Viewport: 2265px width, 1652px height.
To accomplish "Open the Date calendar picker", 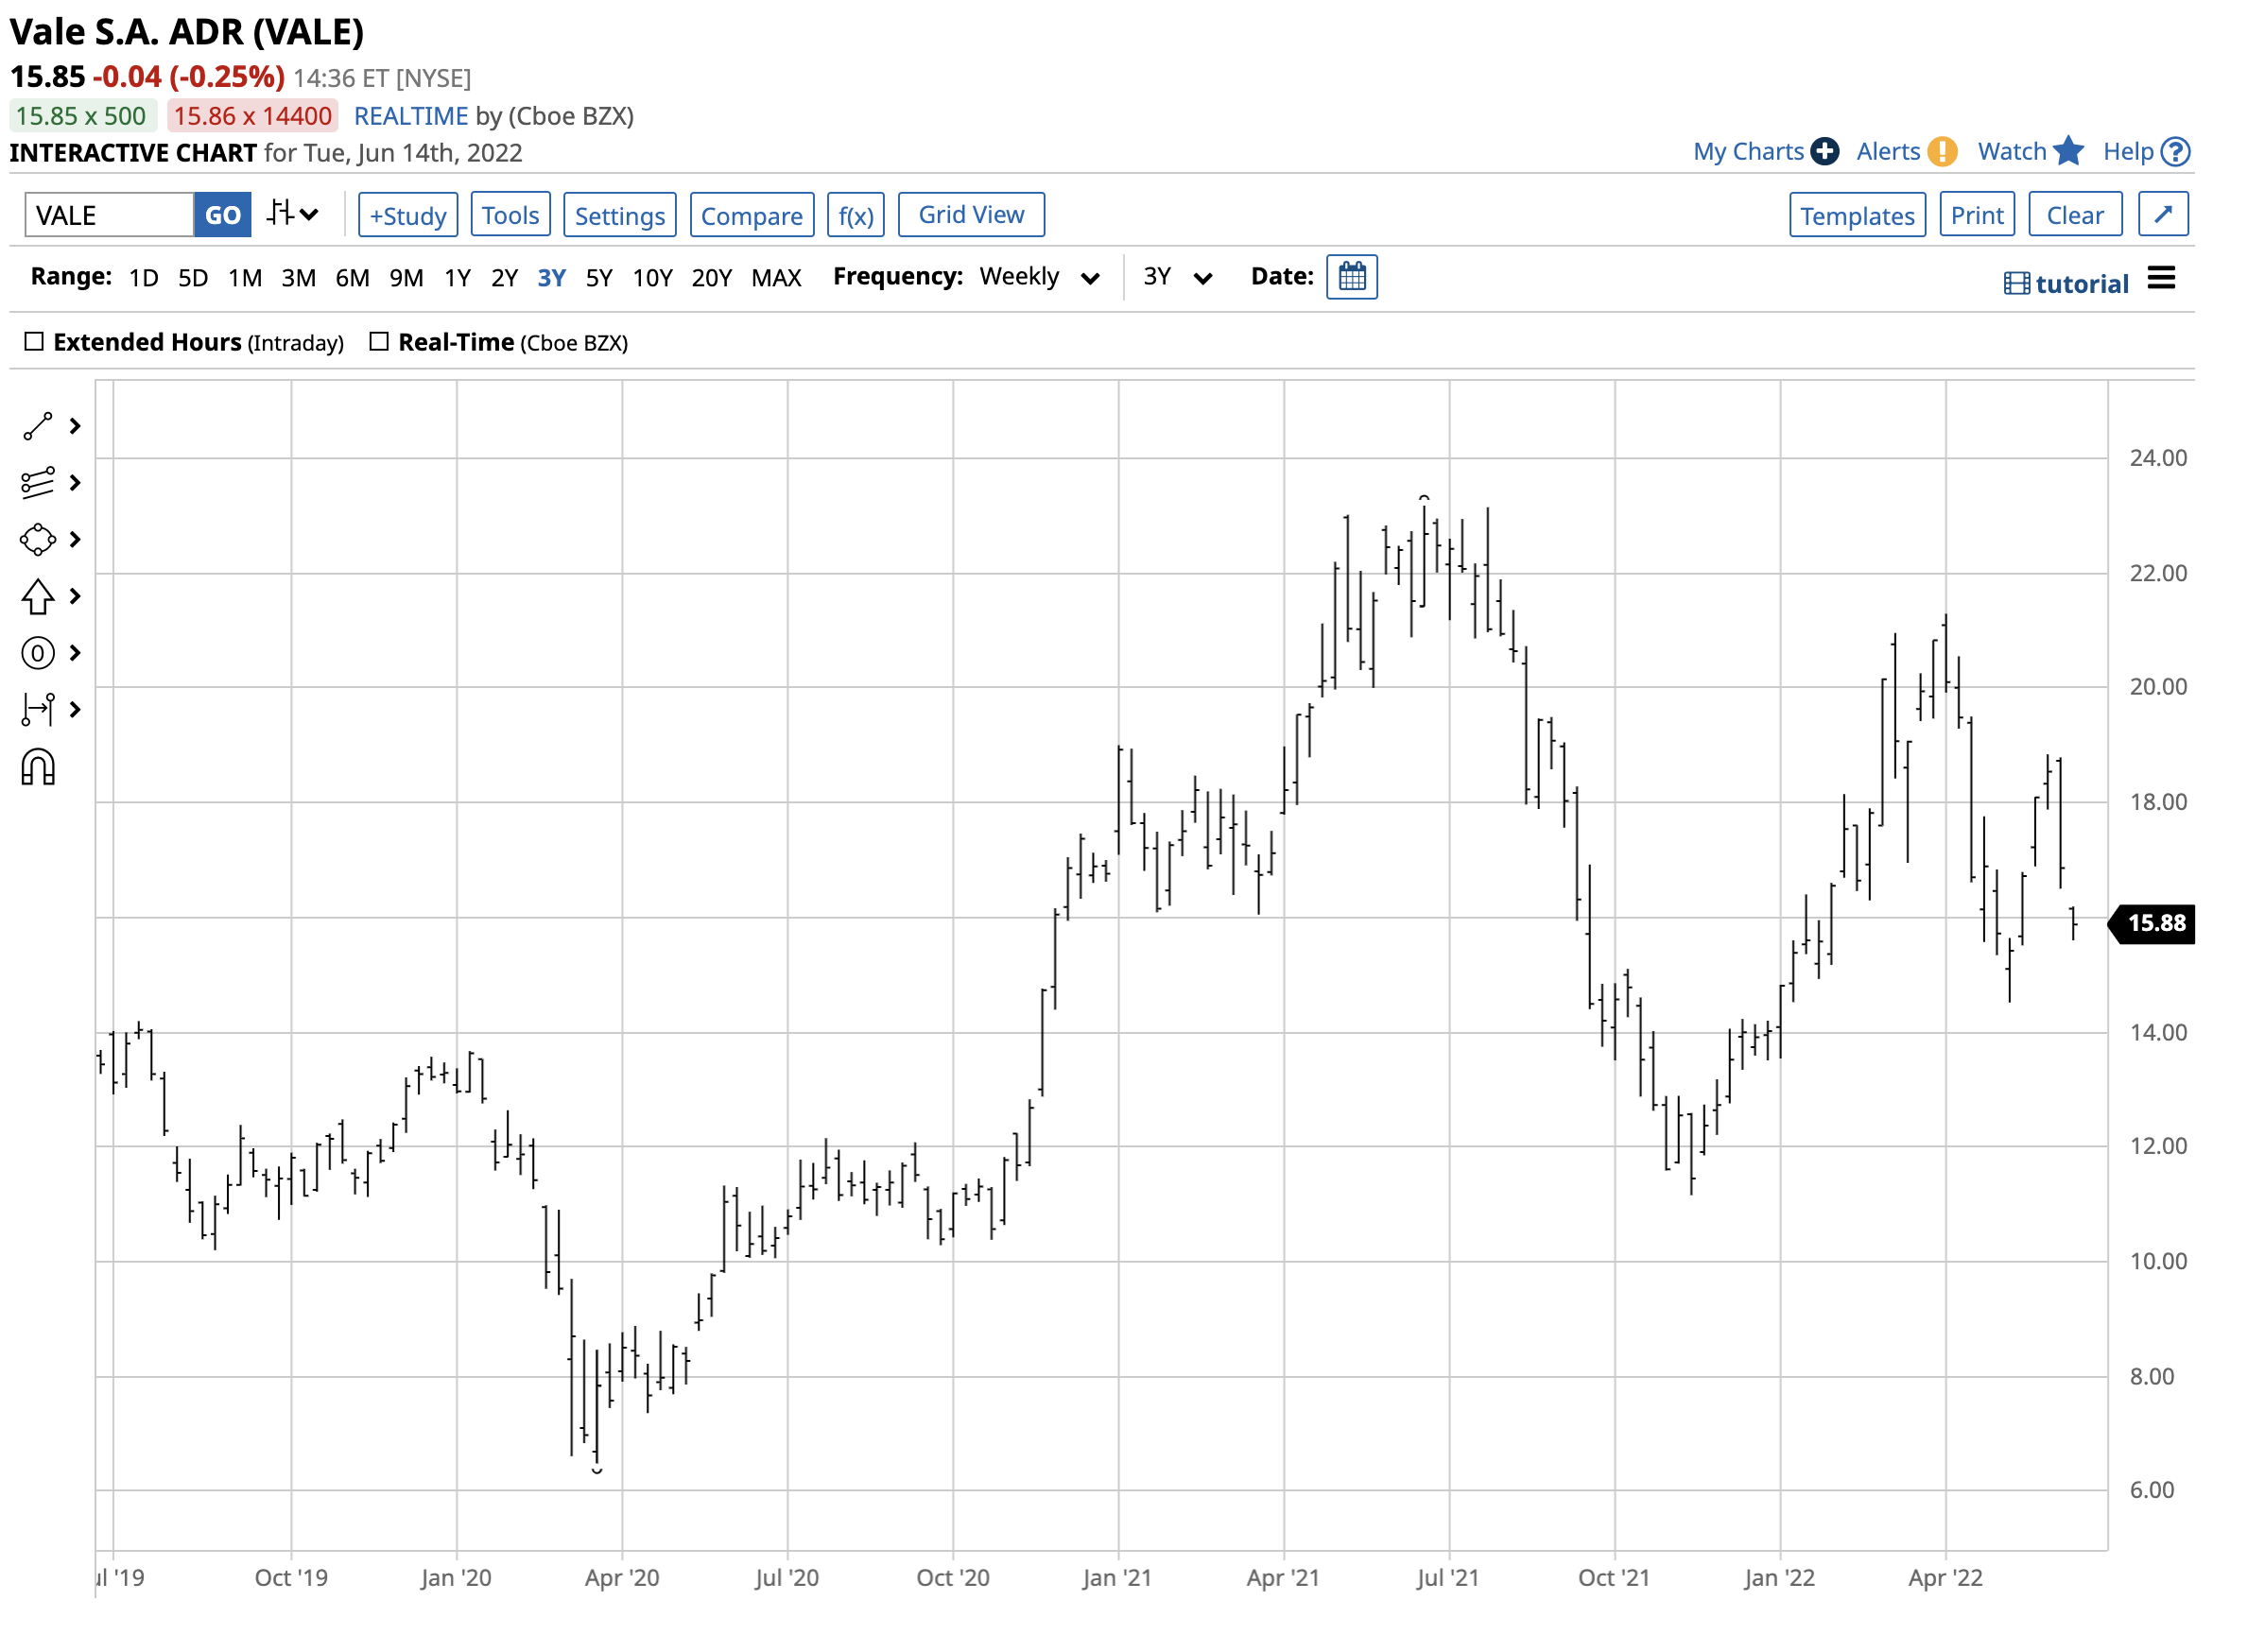I will (x=1351, y=277).
